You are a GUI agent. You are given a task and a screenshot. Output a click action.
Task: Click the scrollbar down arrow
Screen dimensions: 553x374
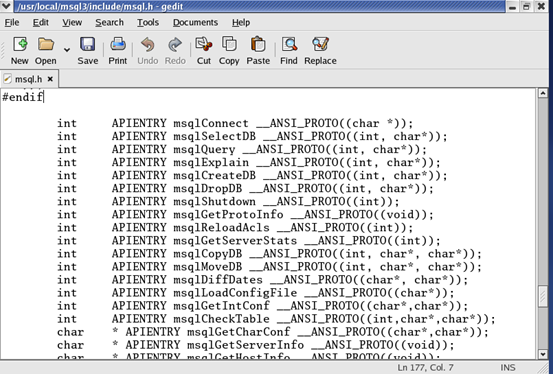click(543, 354)
